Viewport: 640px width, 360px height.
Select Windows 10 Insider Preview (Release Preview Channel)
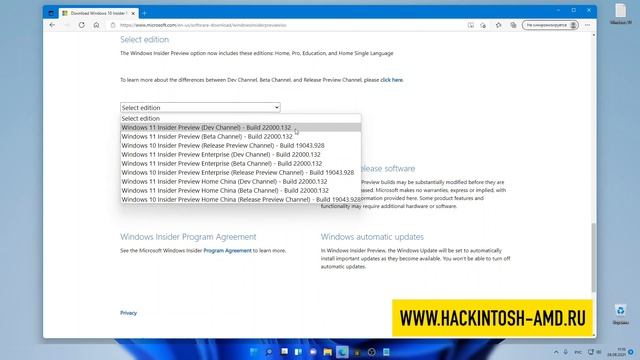point(240,145)
